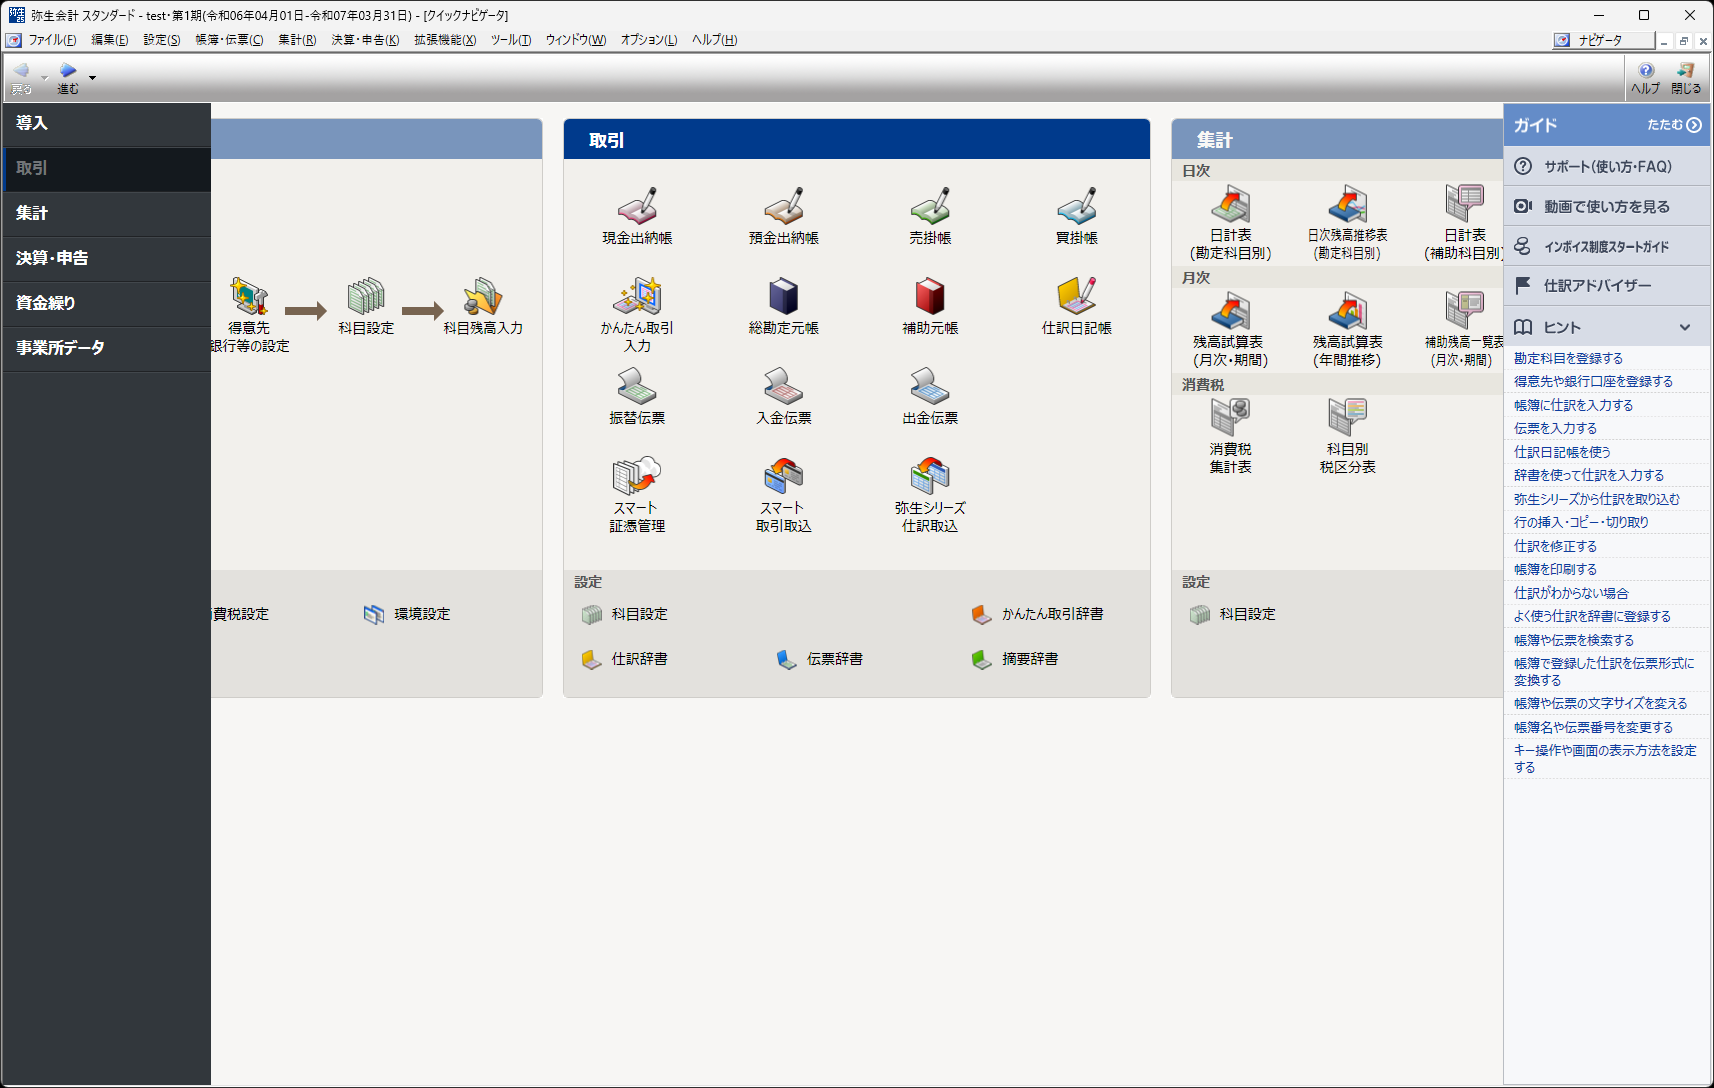Open the 預金出納帳 deposit book icon
Image resolution: width=1714 pixels, height=1088 pixels.
(x=784, y=206)
